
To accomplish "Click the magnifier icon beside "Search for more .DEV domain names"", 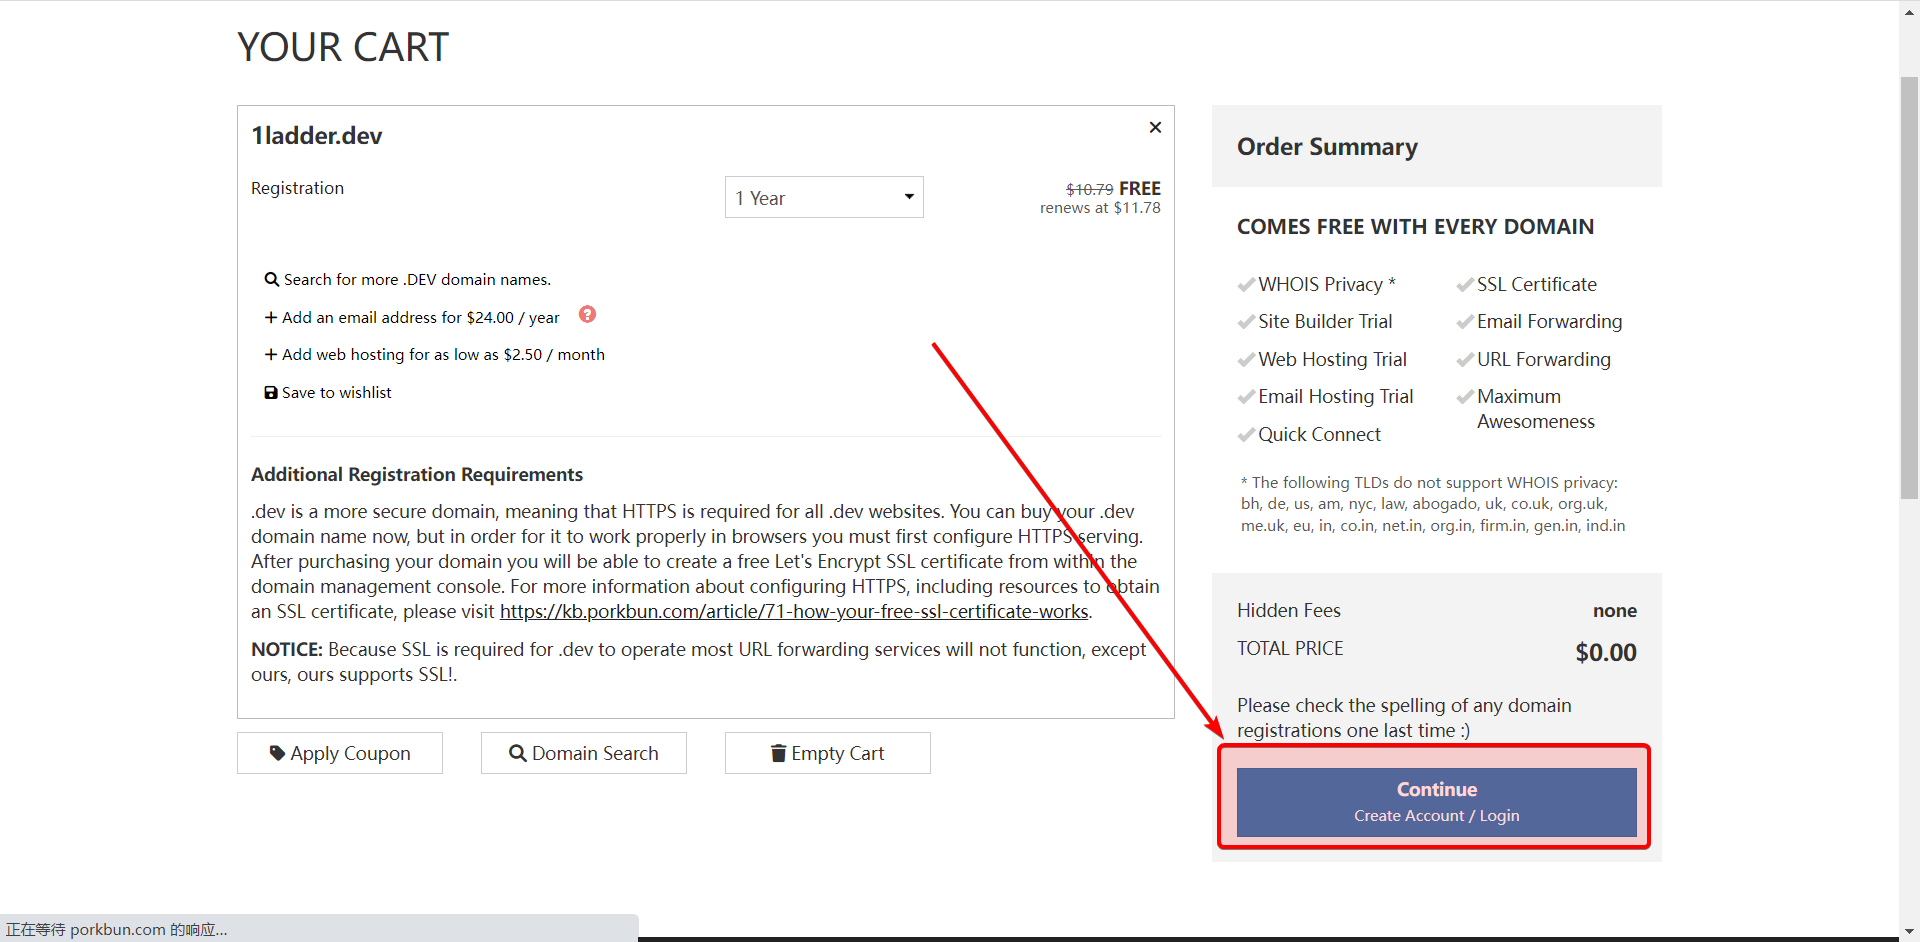I will (270, 279).
